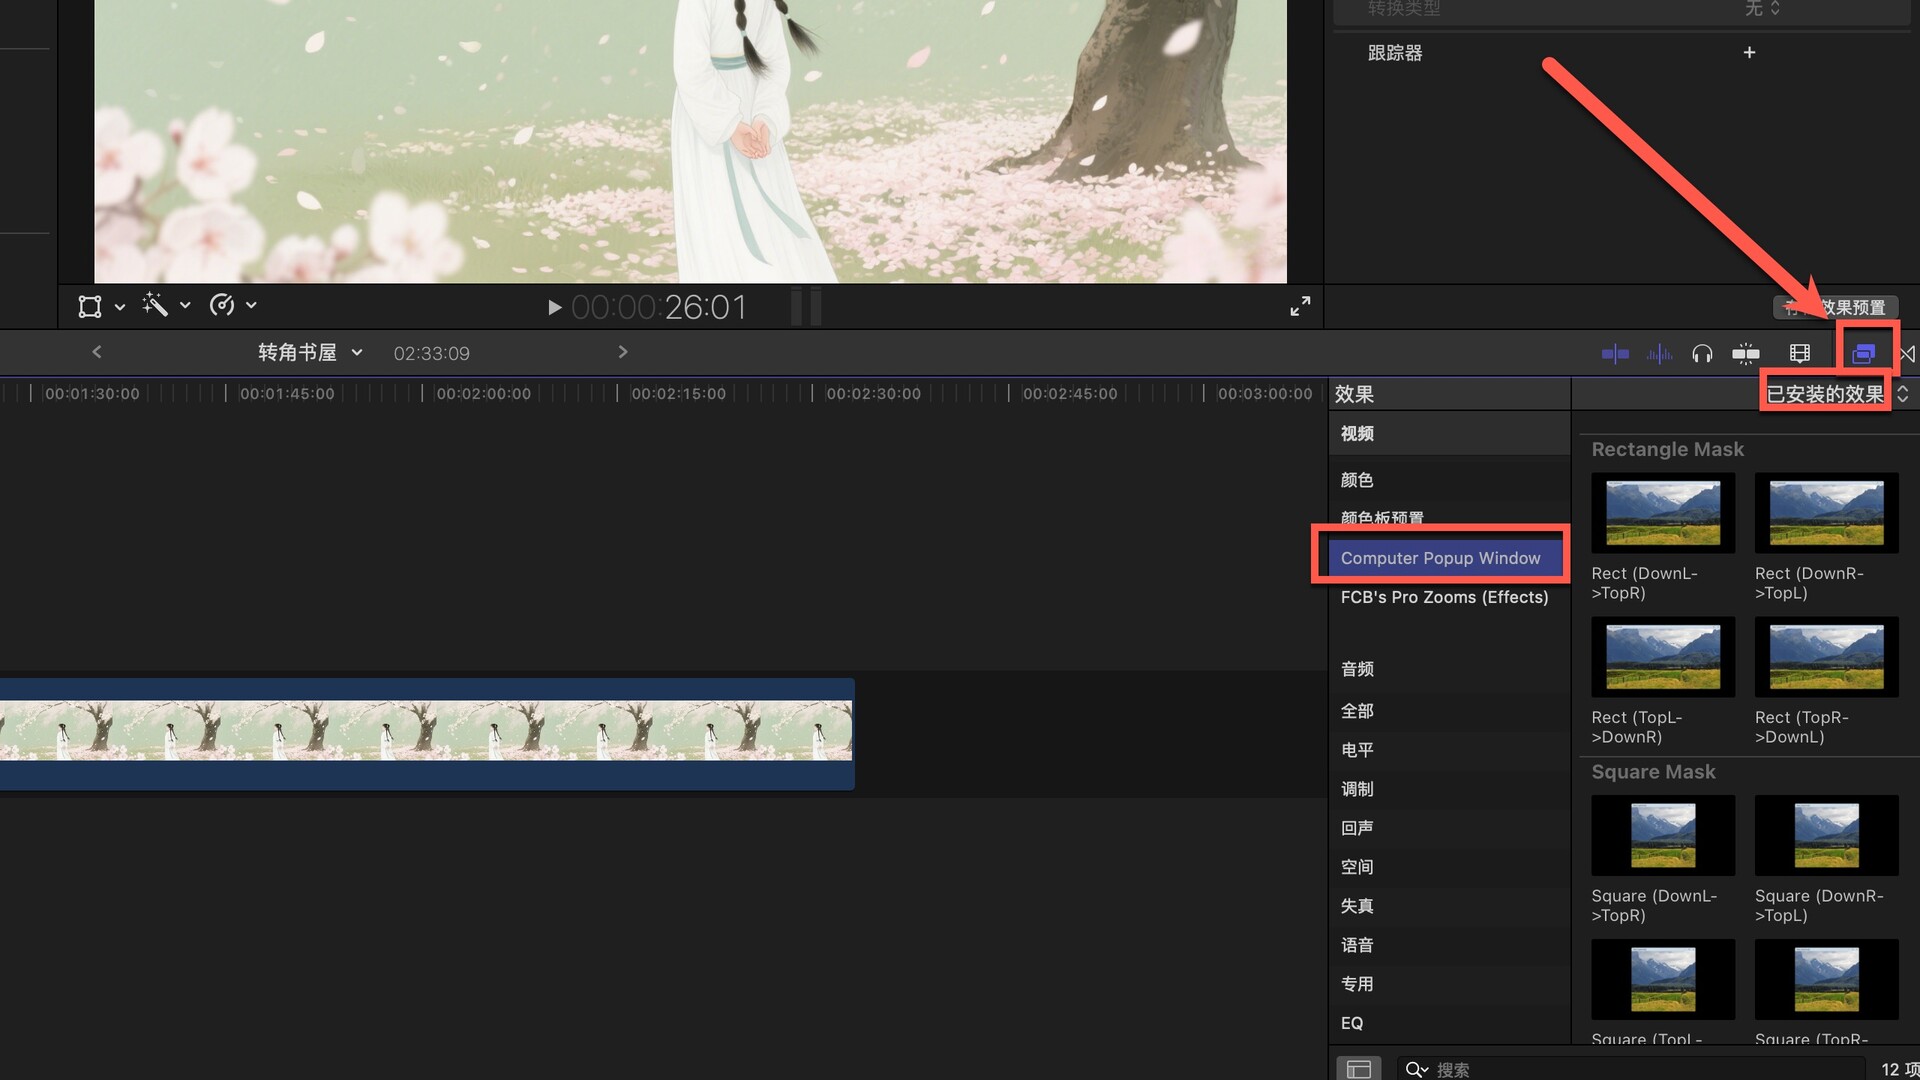Select Computer Popup Window category
Image resolution: width=1920 pixels, height=1080 pixels.
click(x=1446, y=558)
